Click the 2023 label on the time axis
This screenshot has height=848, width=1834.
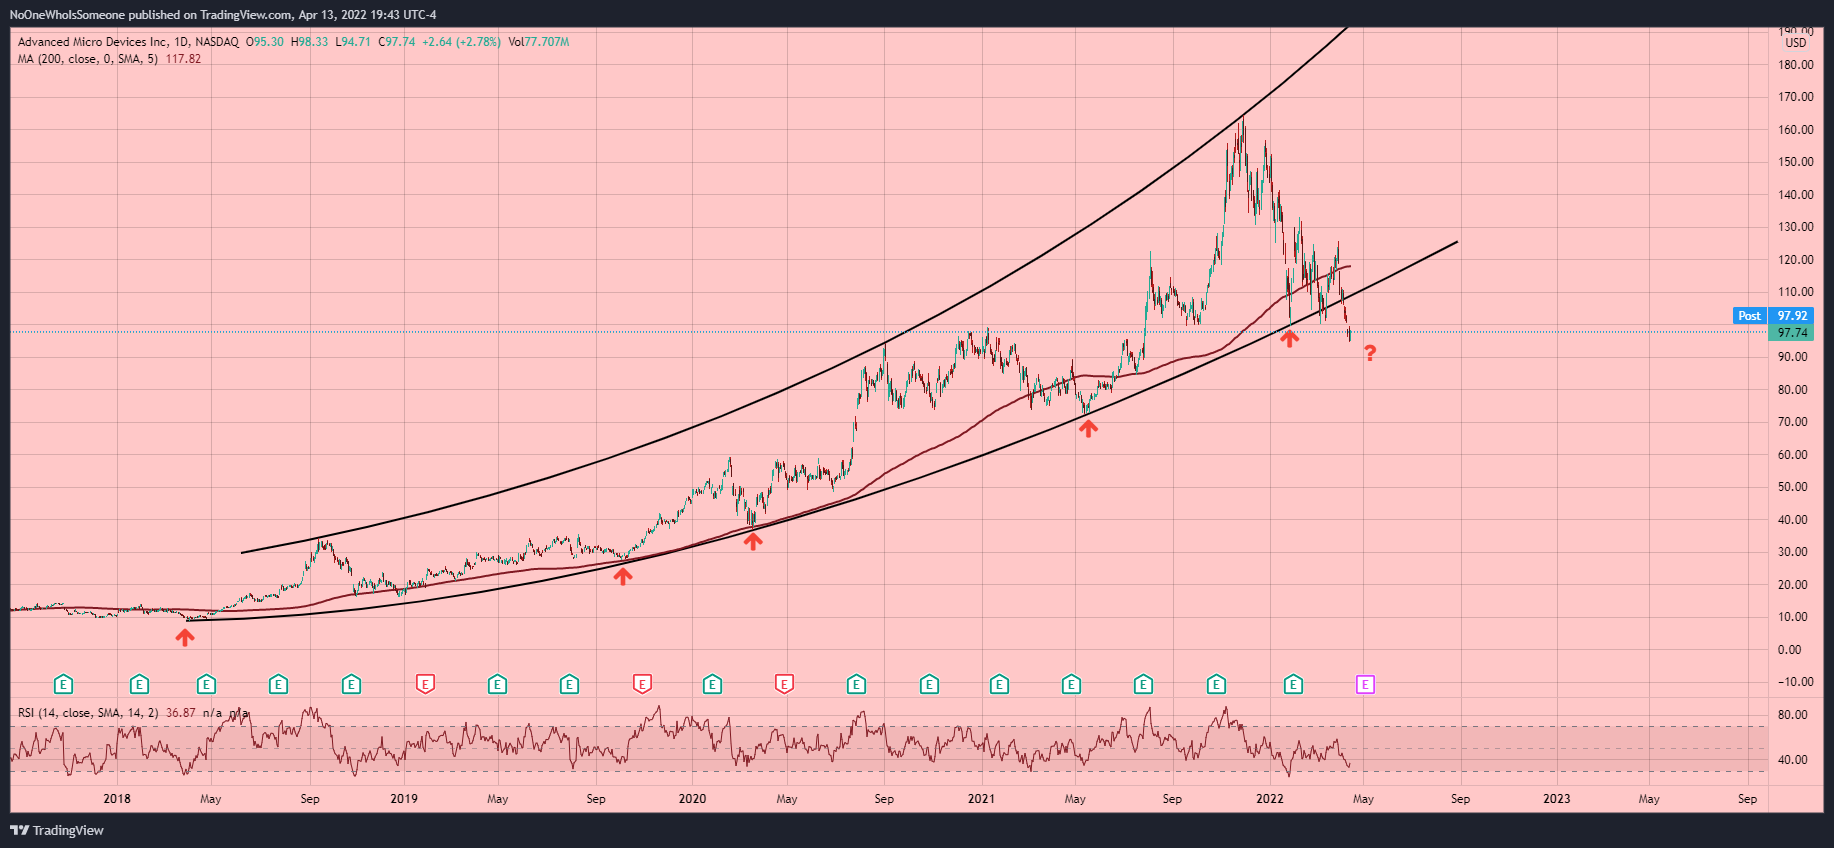coord(1556,799)
